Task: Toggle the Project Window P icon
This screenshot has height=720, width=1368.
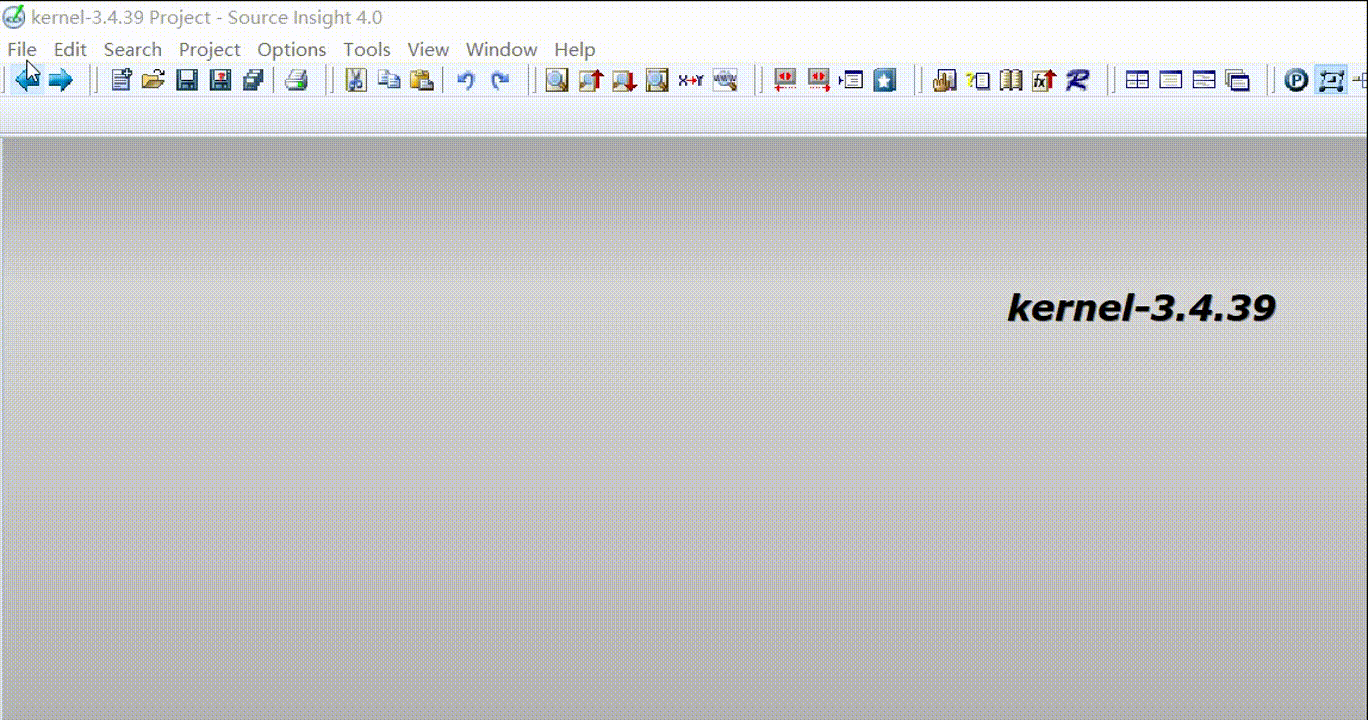Action: (1297, 80)
